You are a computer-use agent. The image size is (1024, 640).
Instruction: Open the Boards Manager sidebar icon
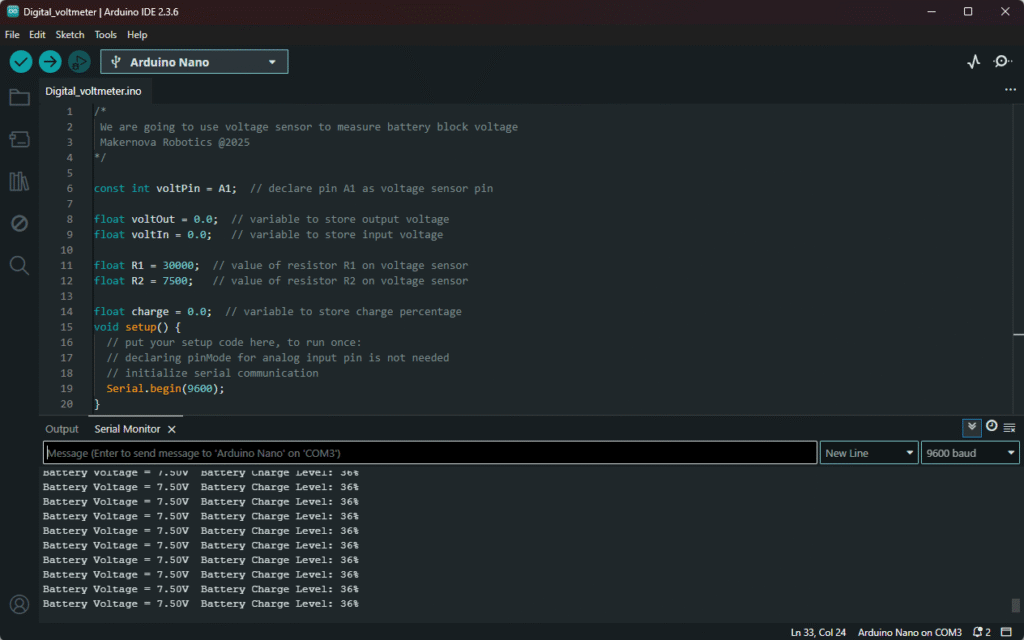pos(19,139)
